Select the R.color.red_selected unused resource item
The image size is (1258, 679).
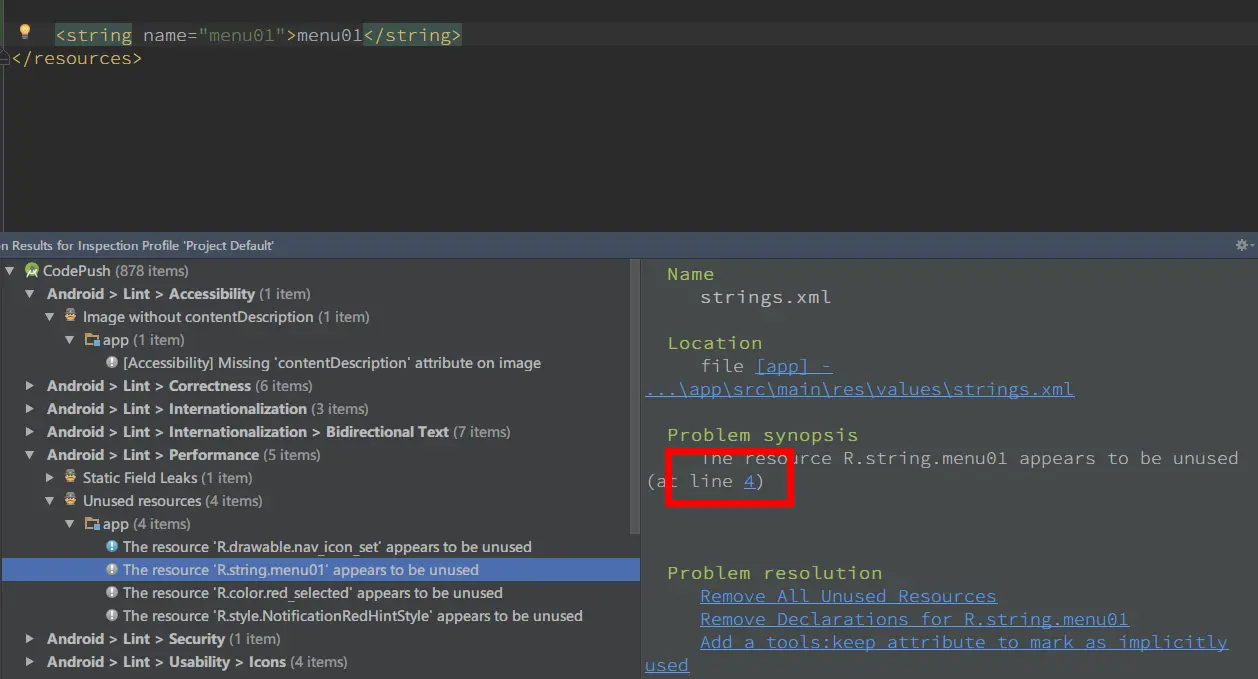pos(313,593)
